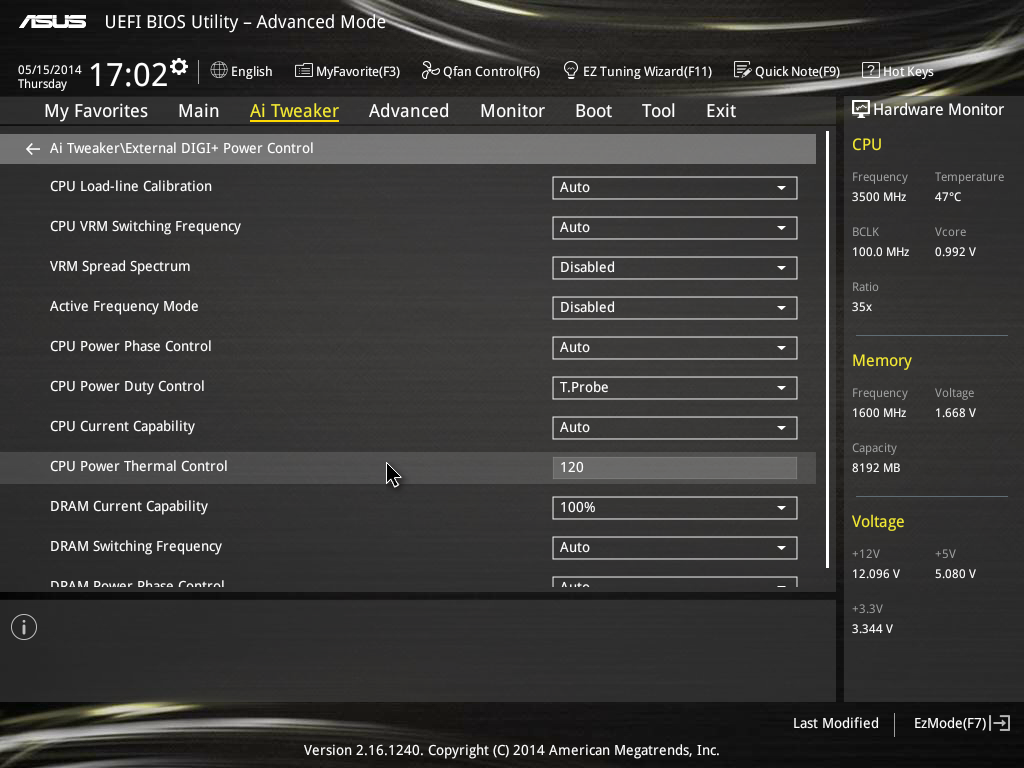Click the Qfan Control fan icon
The width and height of the screenshot is (1024, 768).
pos(430,70)
